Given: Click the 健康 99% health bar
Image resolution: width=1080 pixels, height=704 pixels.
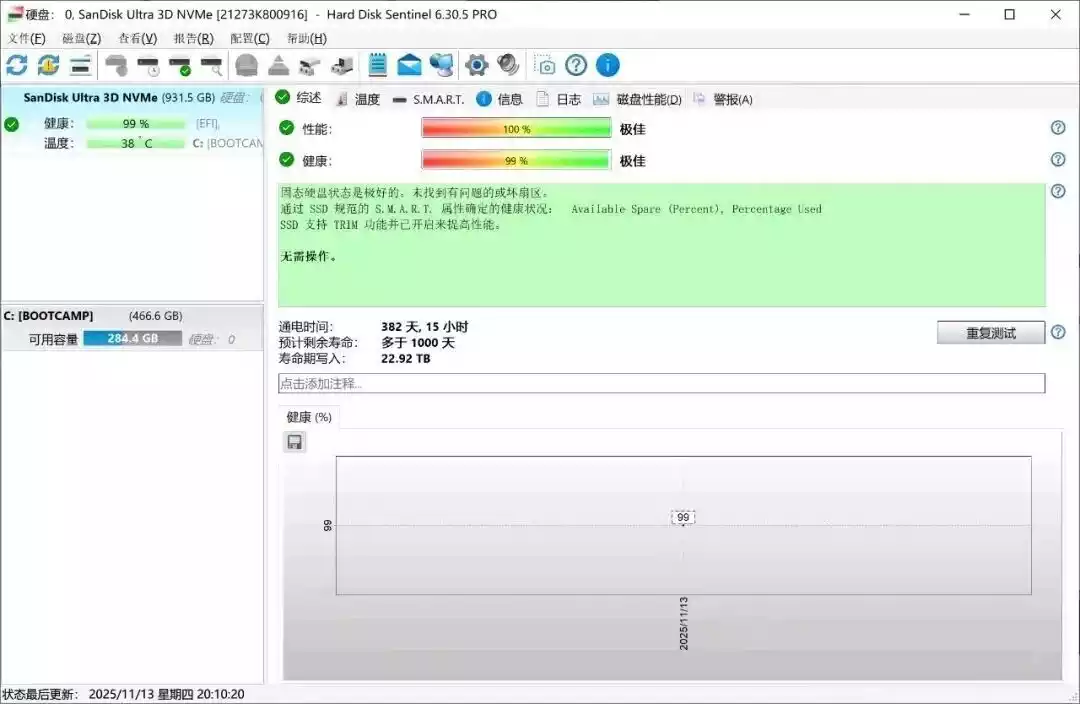Looking at the screenshot, I should pyautogui.click(x=515, y=160).
